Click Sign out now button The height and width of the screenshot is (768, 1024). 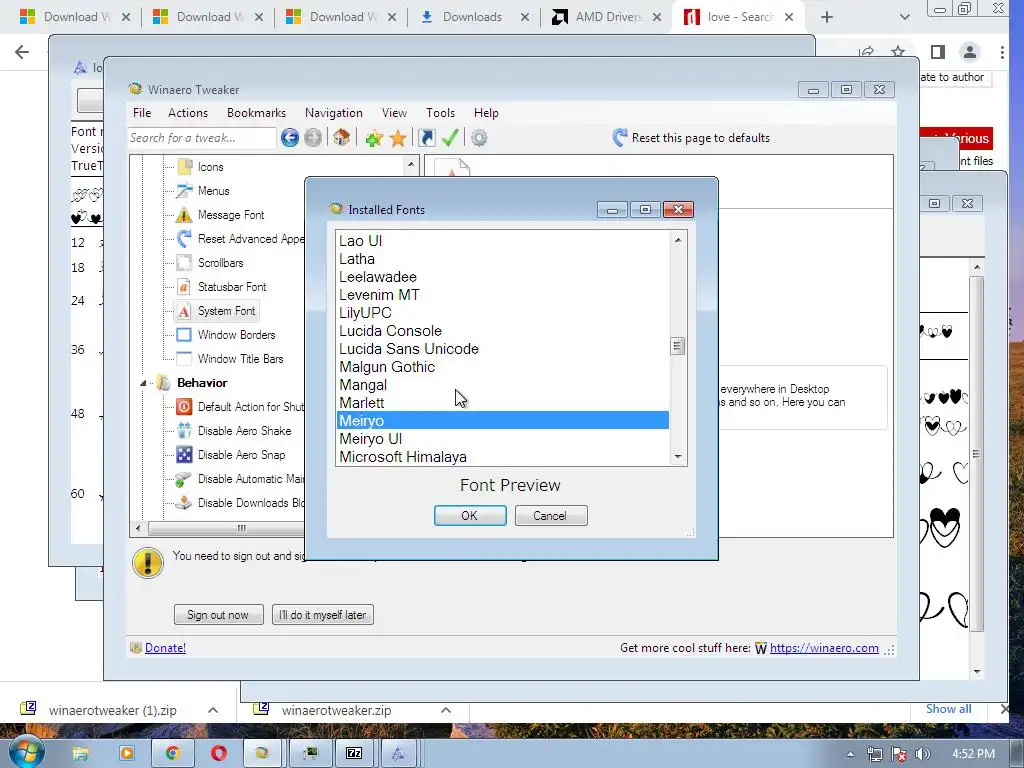pos(218,615)
